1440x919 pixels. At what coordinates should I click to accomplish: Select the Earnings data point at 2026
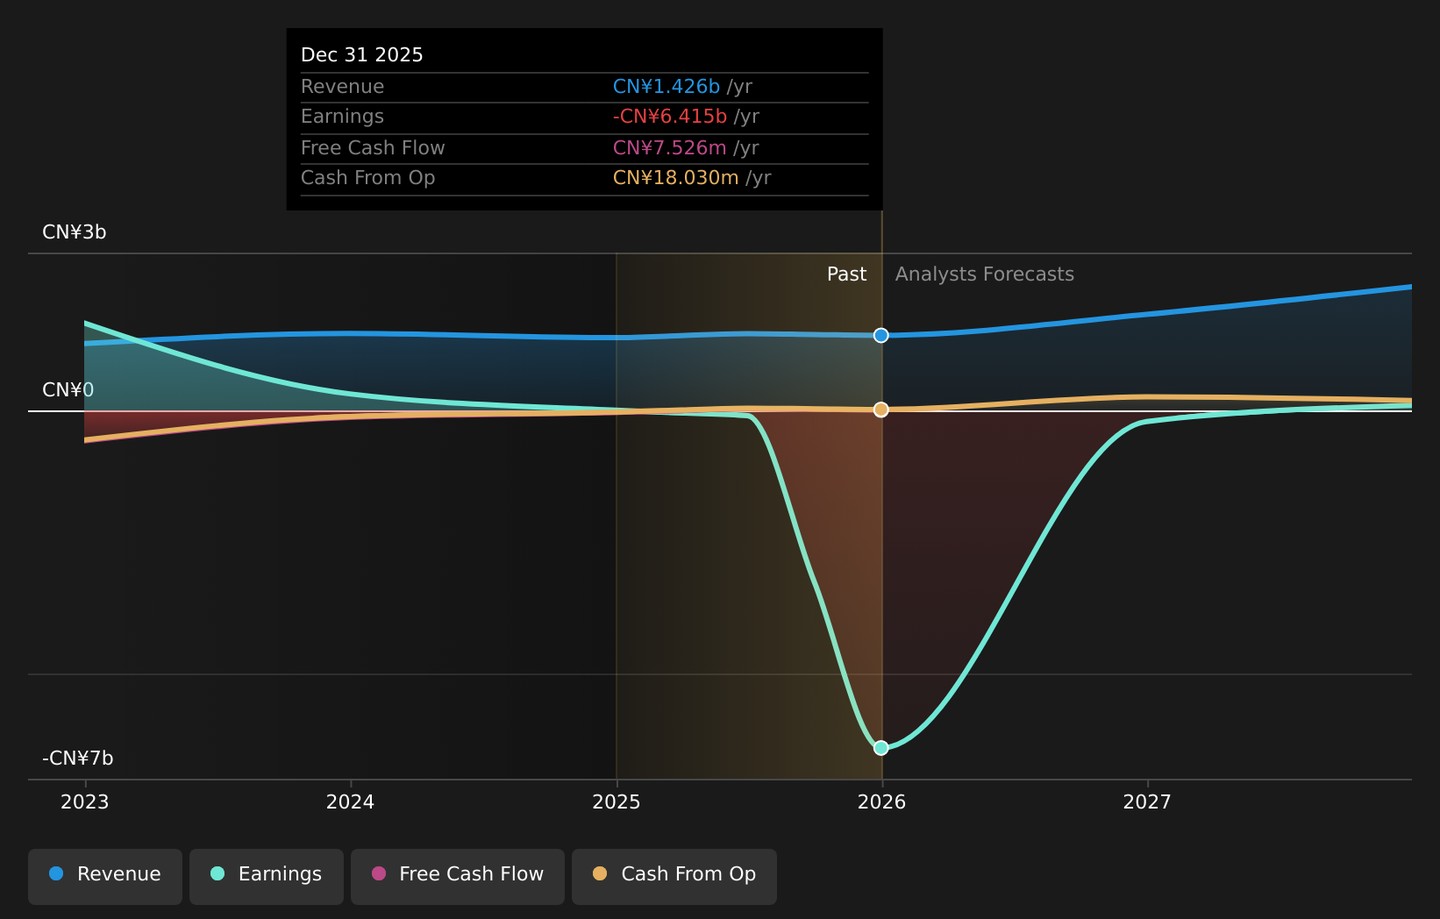[x=881, y=748]
